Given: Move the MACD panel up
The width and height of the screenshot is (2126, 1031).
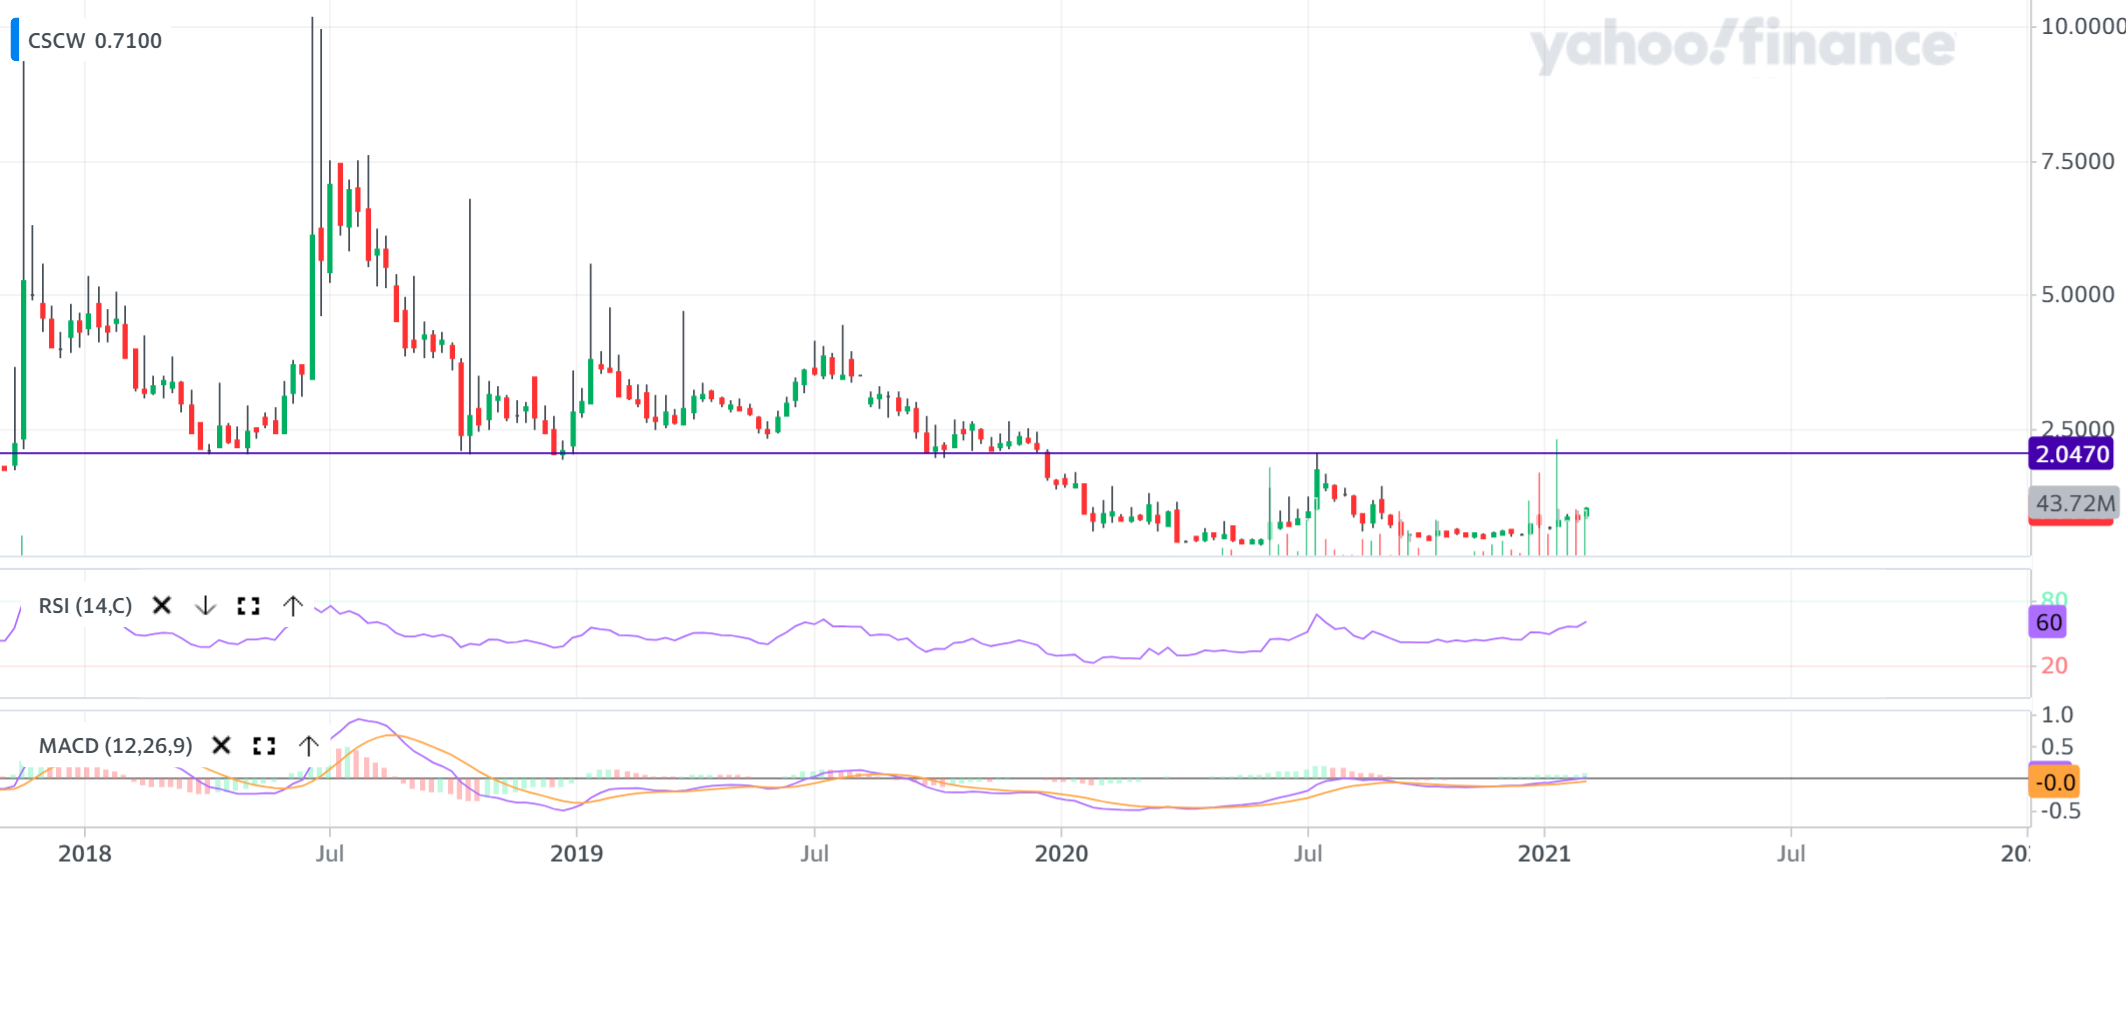Looking at the screenshot, I should [x=308, y=746].
